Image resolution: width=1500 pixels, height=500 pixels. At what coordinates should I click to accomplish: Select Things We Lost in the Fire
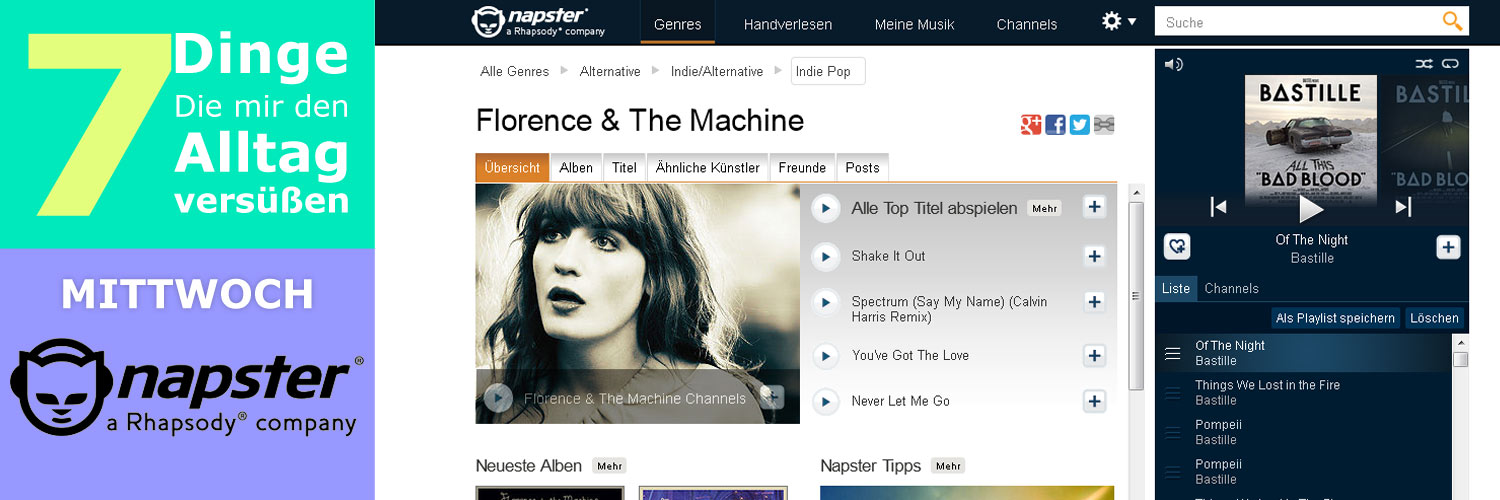[1303, 392]
